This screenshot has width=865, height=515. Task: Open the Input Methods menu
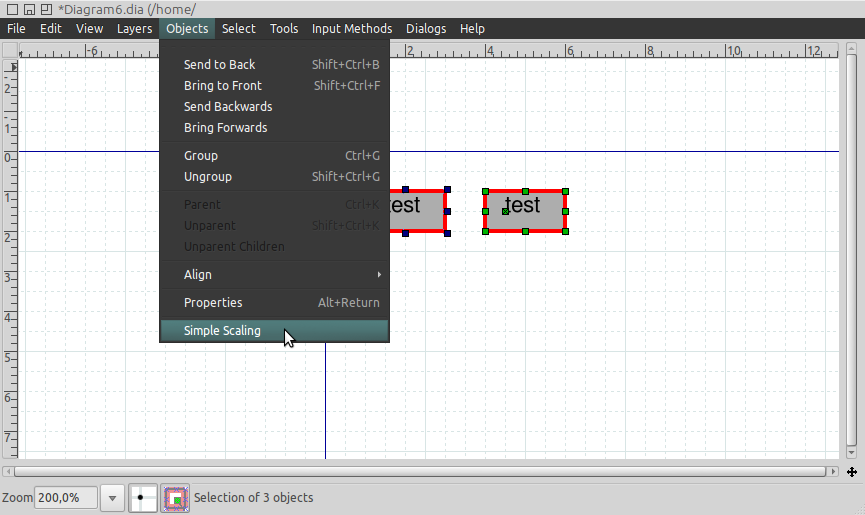point(352,29)
